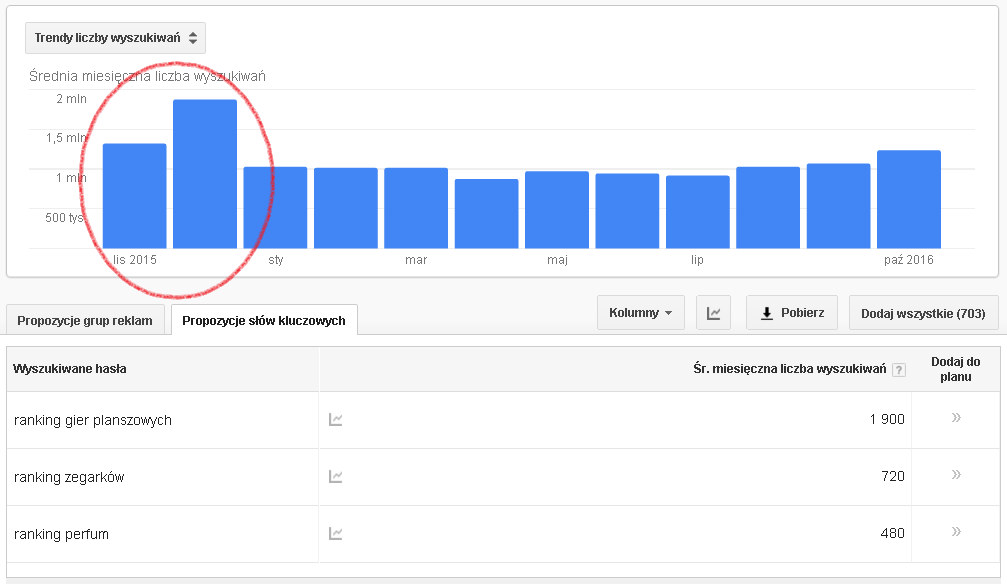Click Średnia miesięczna liczba wyszukiwań chart title
The image size is (1007, 584).
(x=147, y=76)
